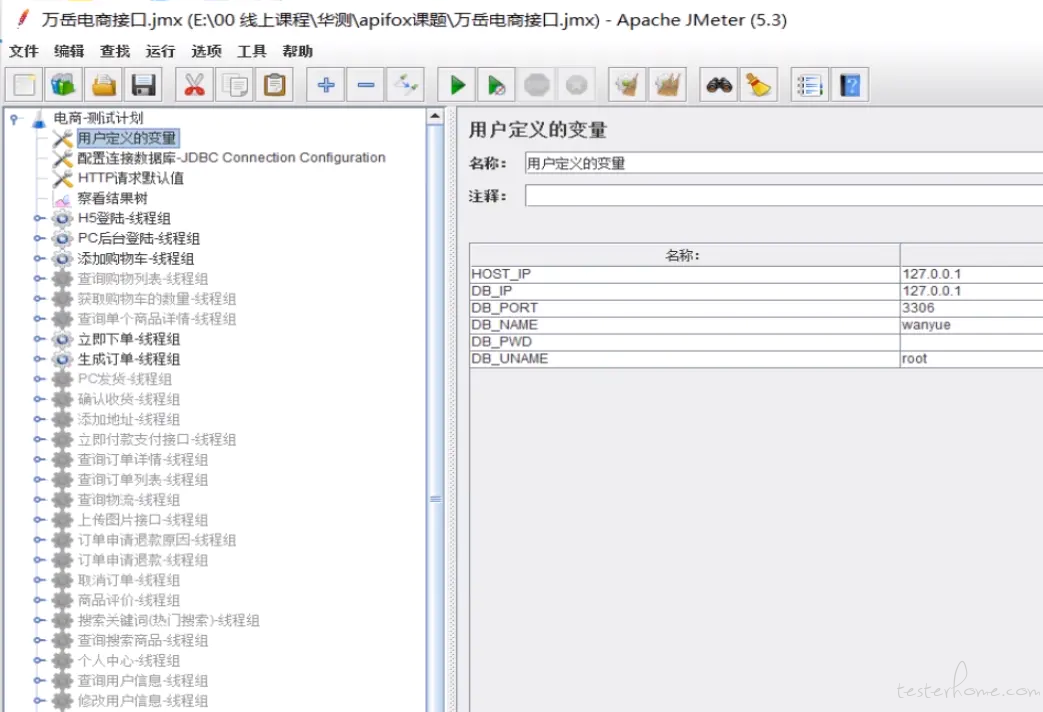Collapse the 电商-测试计划 root node
Viewport: 1043px width, 712px height.
coord(14,119)
